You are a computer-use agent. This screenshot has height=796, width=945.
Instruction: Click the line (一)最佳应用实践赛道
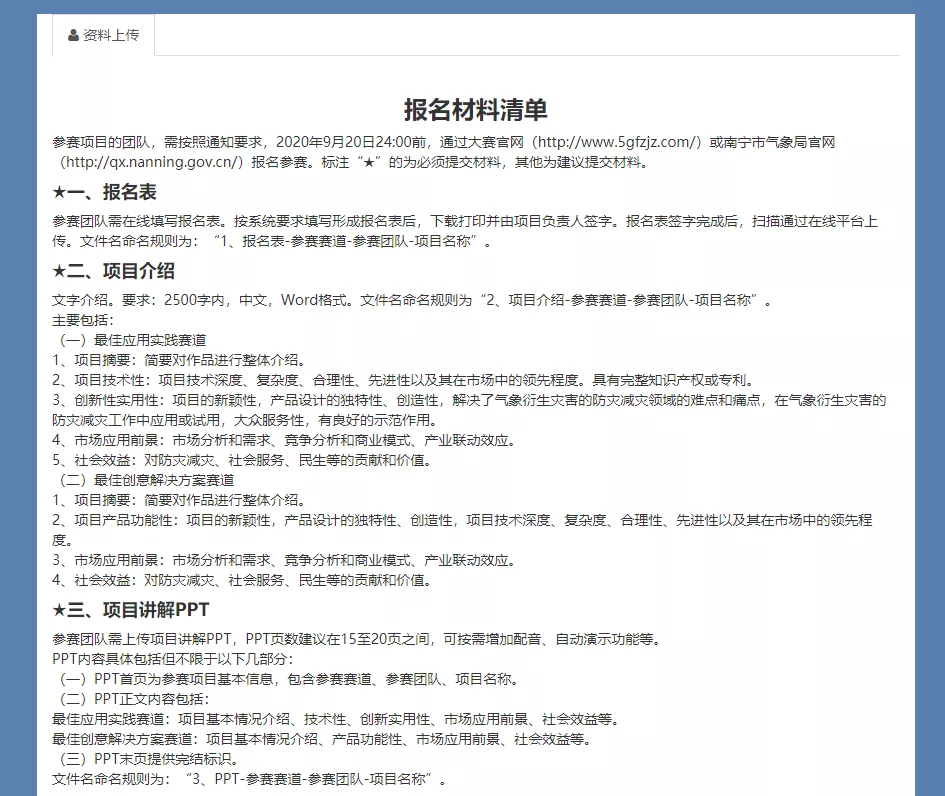(130, 340)
